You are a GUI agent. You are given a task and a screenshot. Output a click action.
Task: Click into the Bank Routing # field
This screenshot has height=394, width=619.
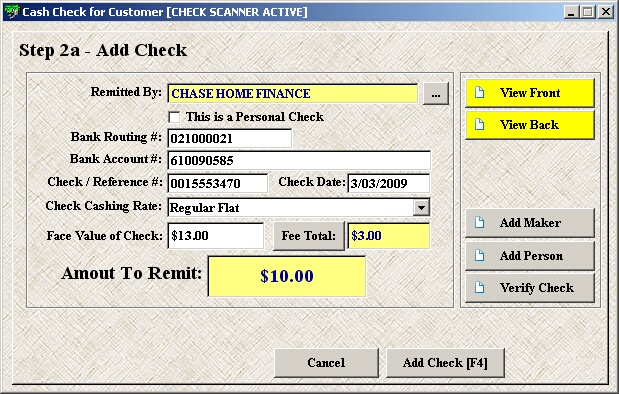(x=230, y=139)
